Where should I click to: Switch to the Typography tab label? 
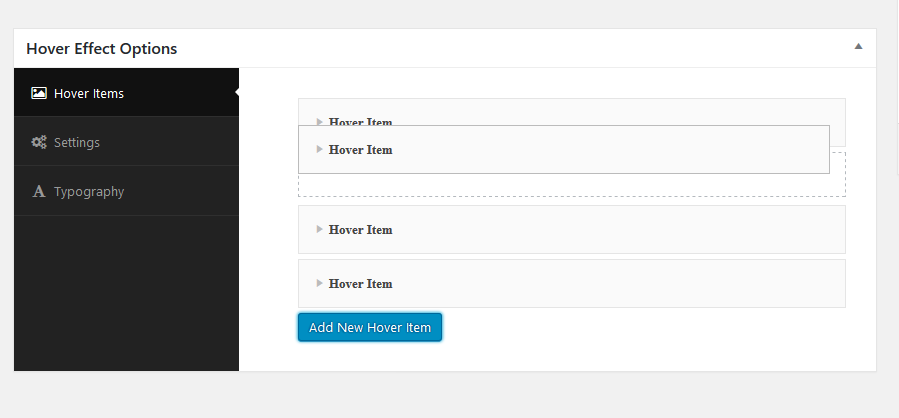(x=89, y=192)
